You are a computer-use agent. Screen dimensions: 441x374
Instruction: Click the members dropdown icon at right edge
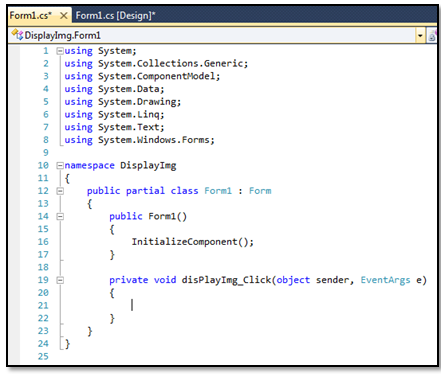point(432,35)
